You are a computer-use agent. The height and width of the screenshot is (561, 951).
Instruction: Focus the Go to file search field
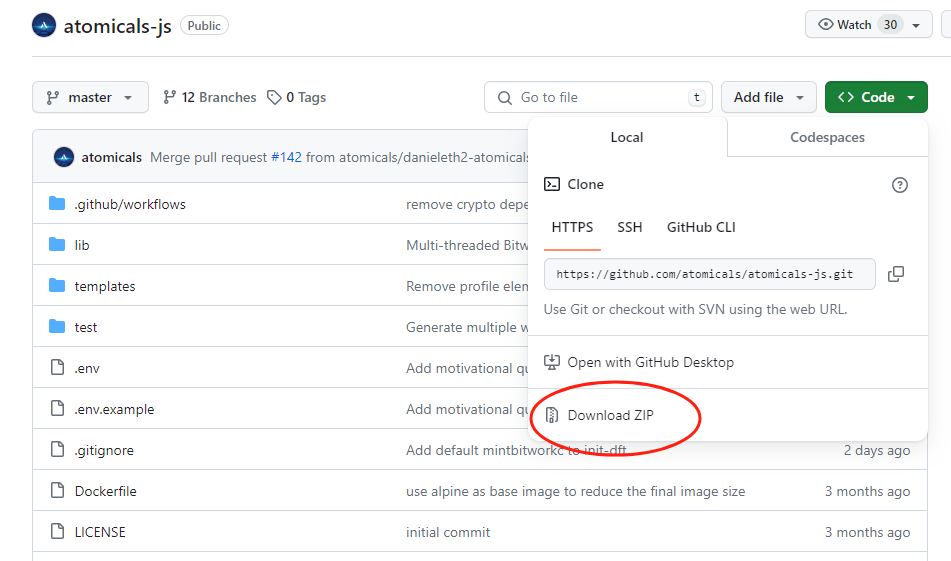pos(598,97)
